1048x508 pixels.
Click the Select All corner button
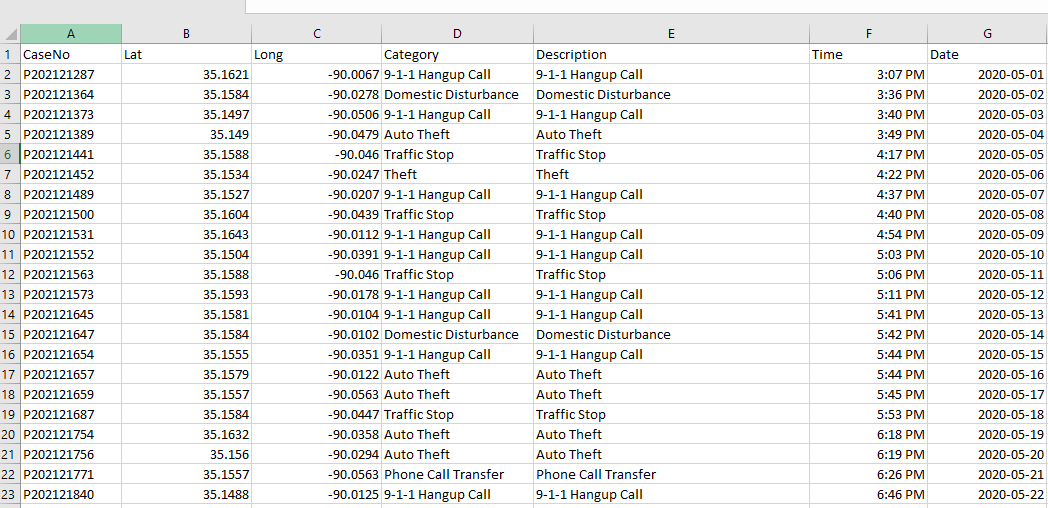click(x=9, y=34)
